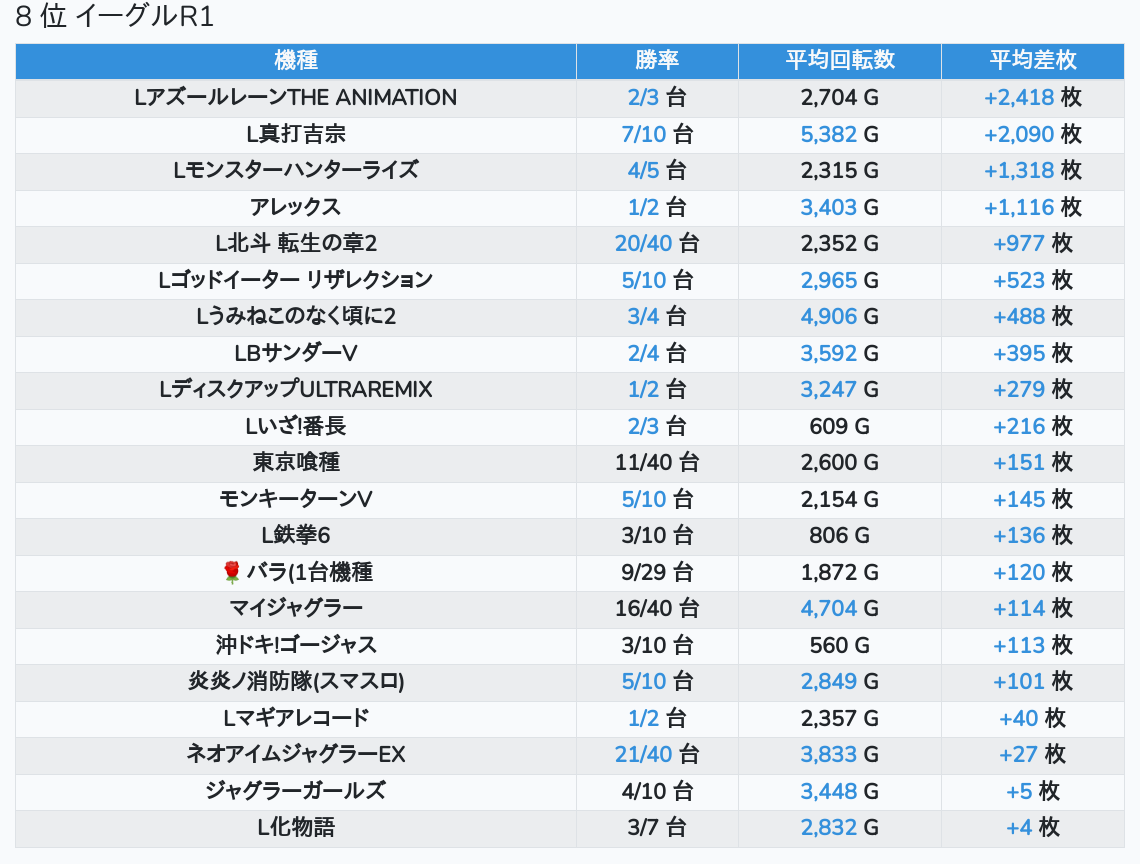Open the 20/40 win rate for L北斗 転生の章2

coord(644,244)
